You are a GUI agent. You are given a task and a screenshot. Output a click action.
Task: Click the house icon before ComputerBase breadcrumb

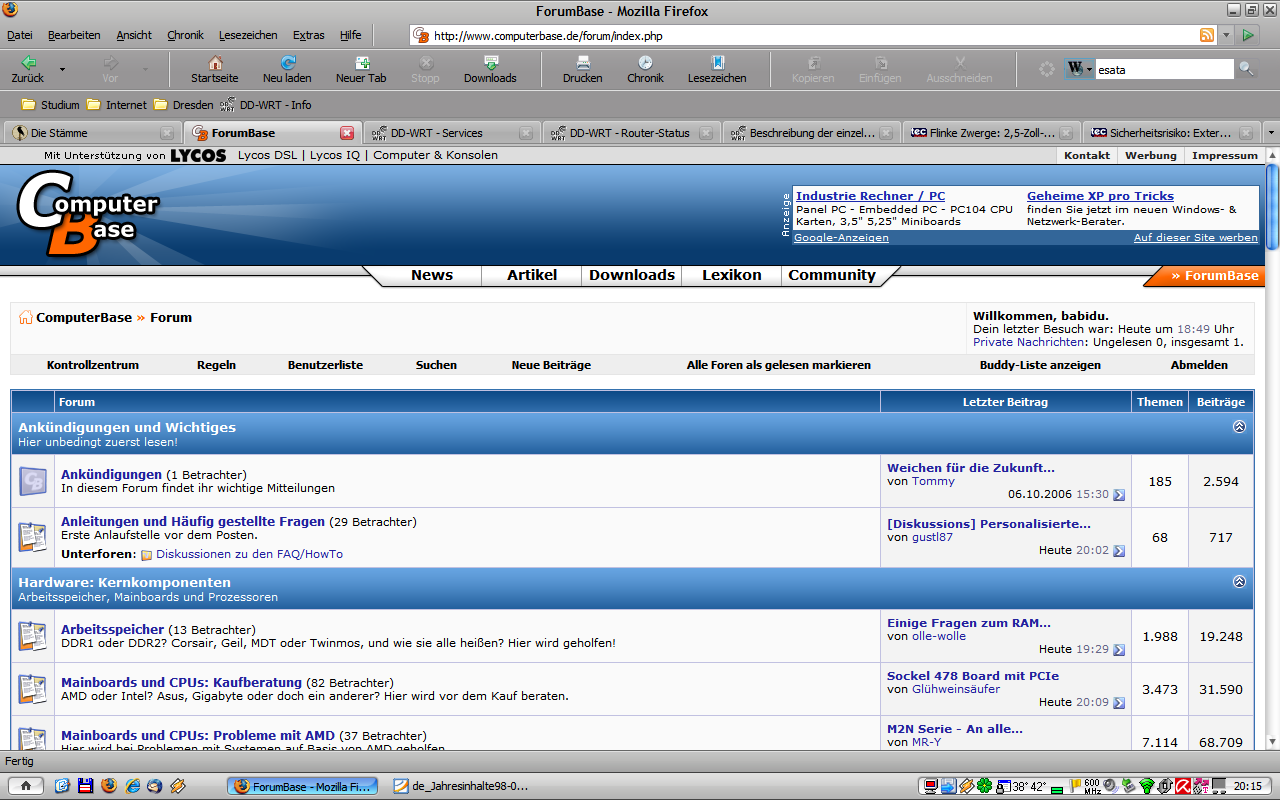tap(26, 318)
